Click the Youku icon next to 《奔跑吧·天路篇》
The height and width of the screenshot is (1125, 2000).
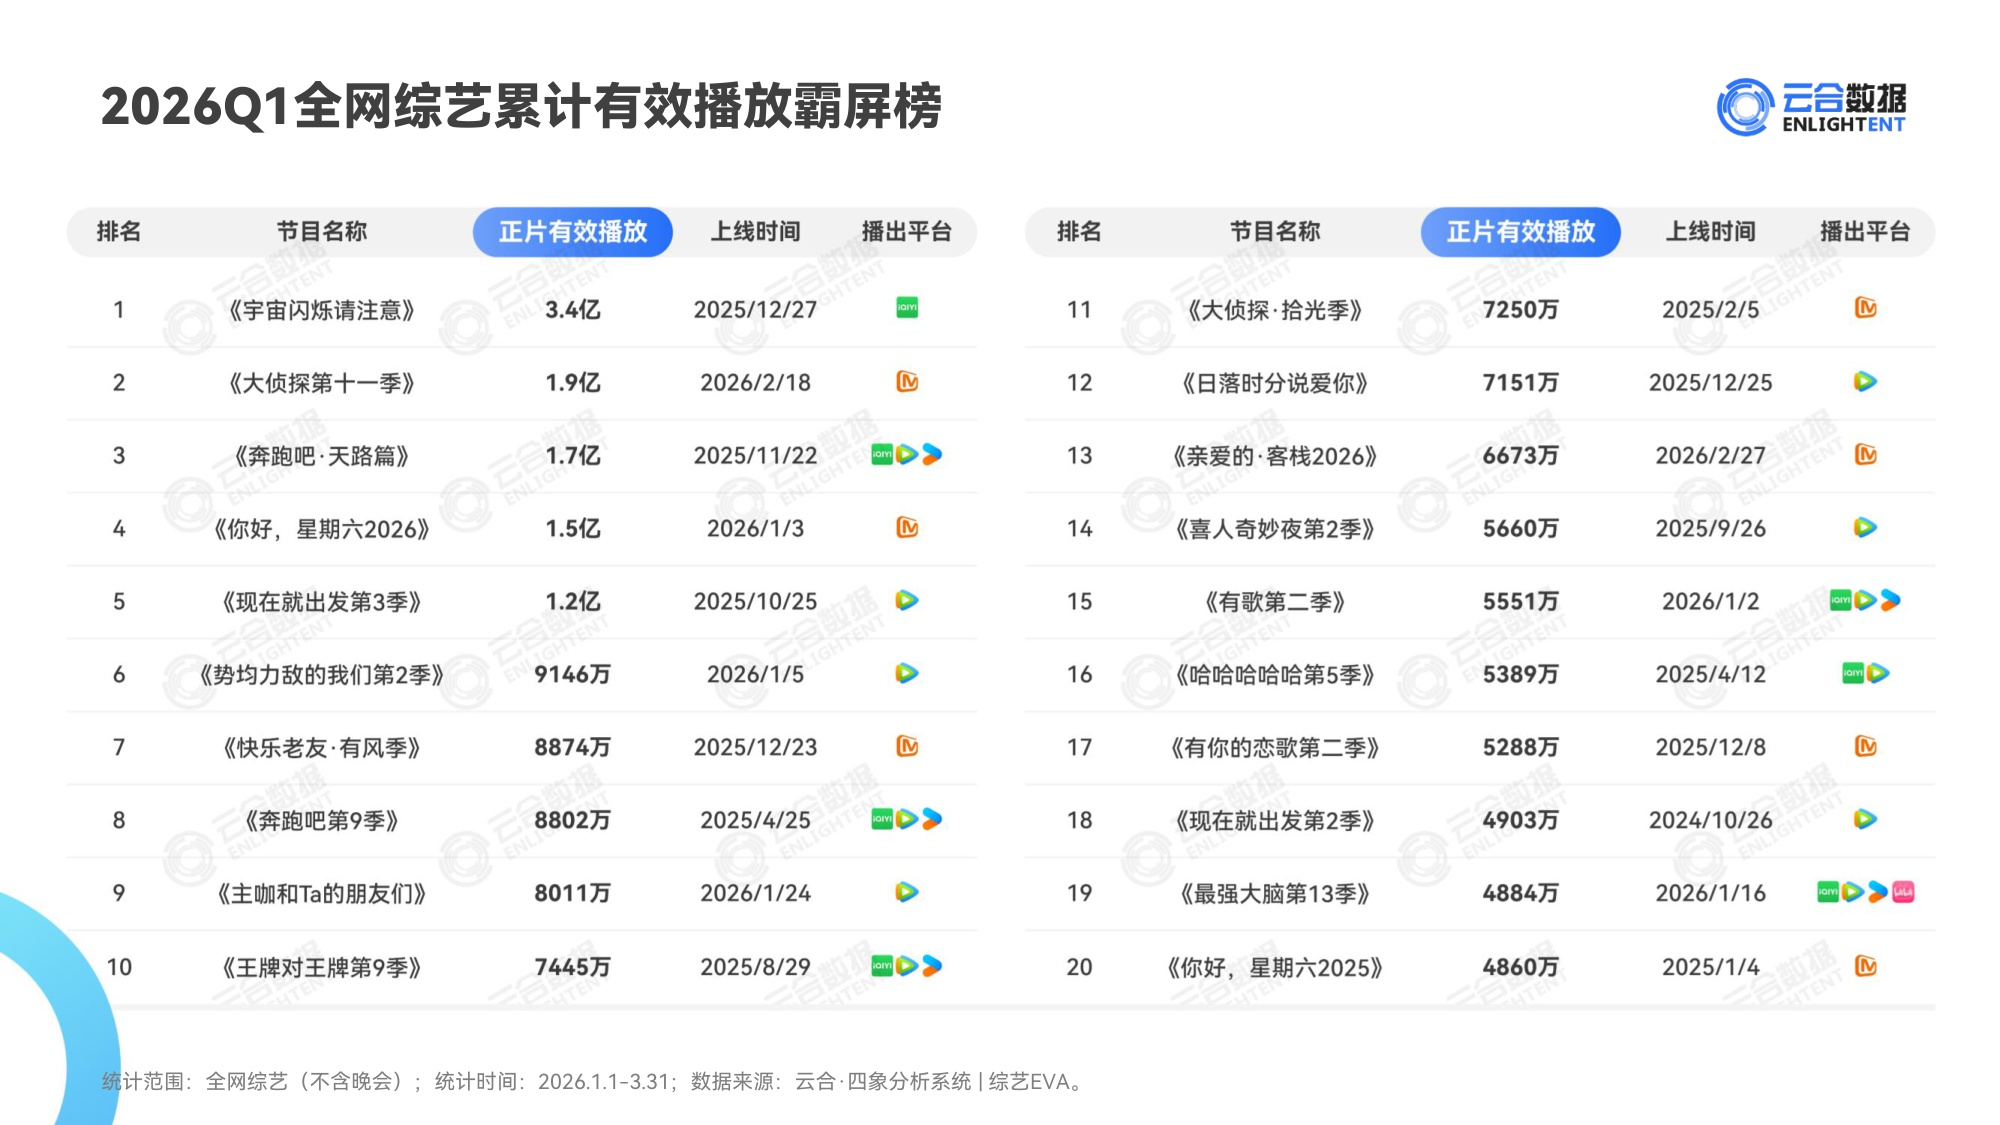[x=932, y=455]
